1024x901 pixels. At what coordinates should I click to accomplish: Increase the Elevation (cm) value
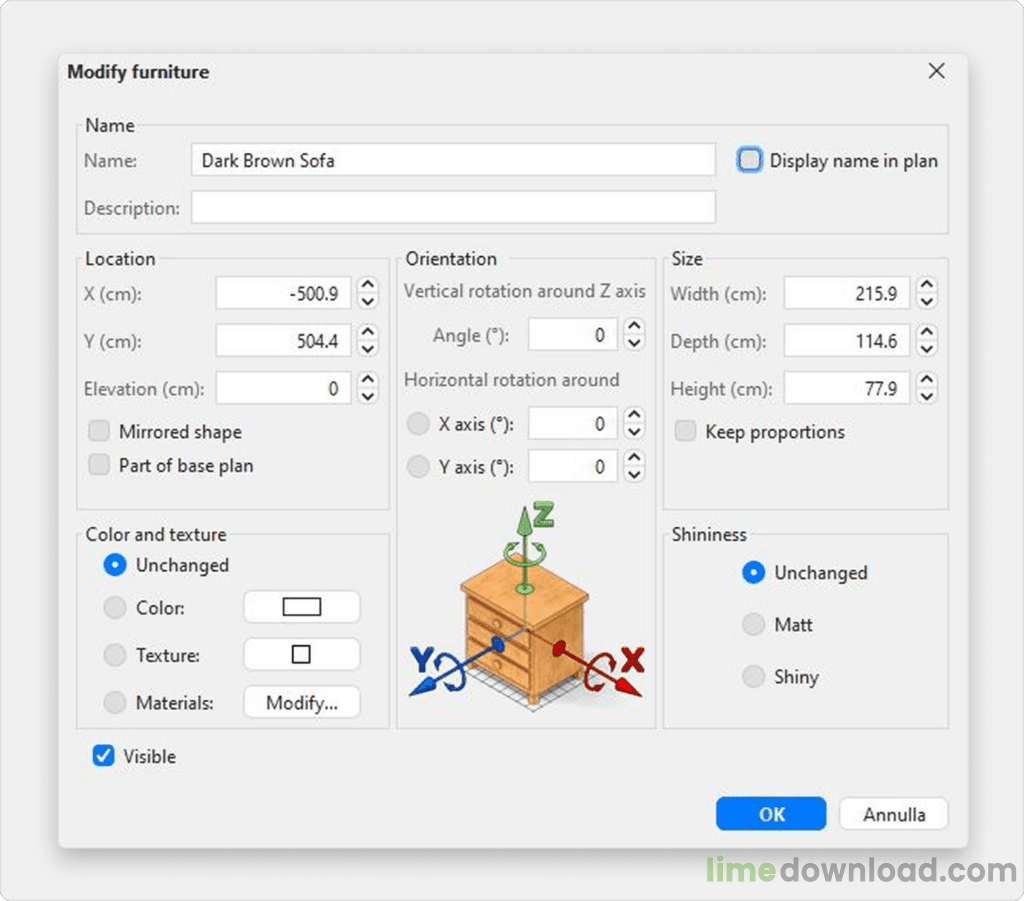pos(368,380)
